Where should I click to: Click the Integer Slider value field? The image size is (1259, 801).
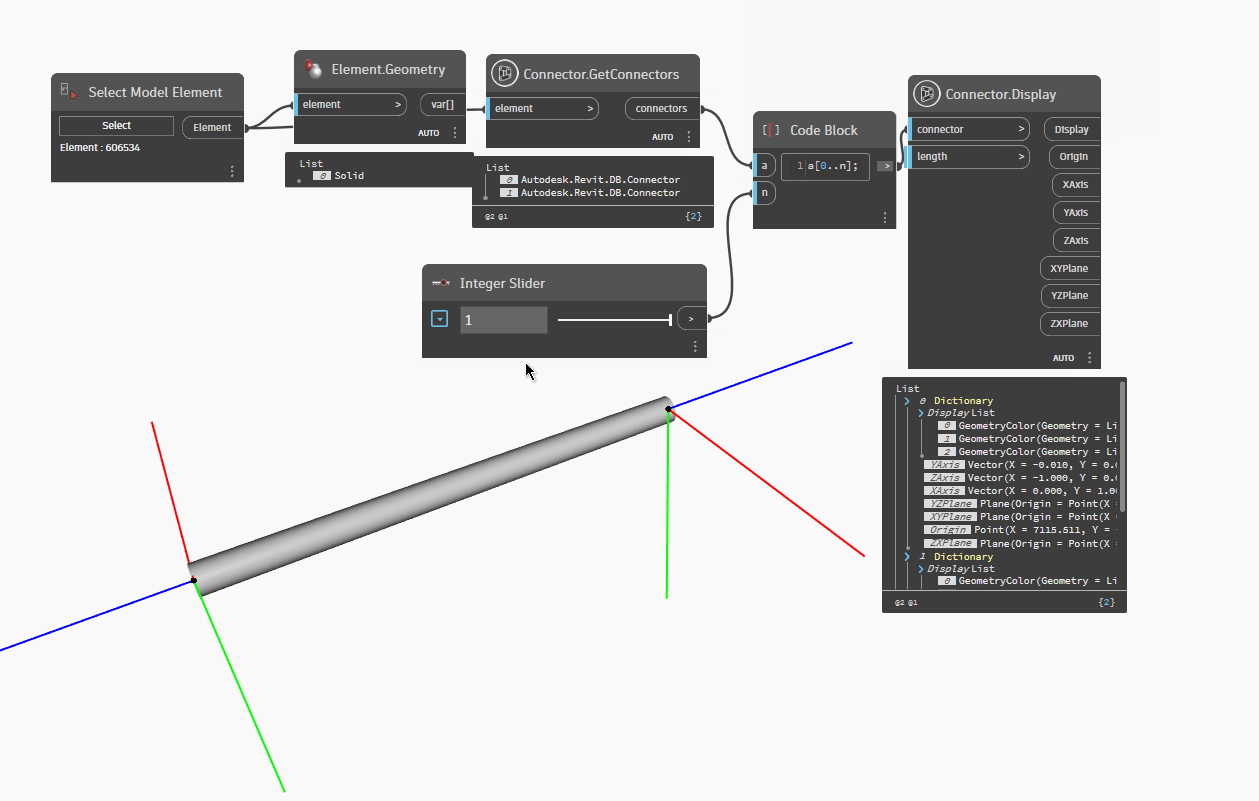(x=504, y=320)
